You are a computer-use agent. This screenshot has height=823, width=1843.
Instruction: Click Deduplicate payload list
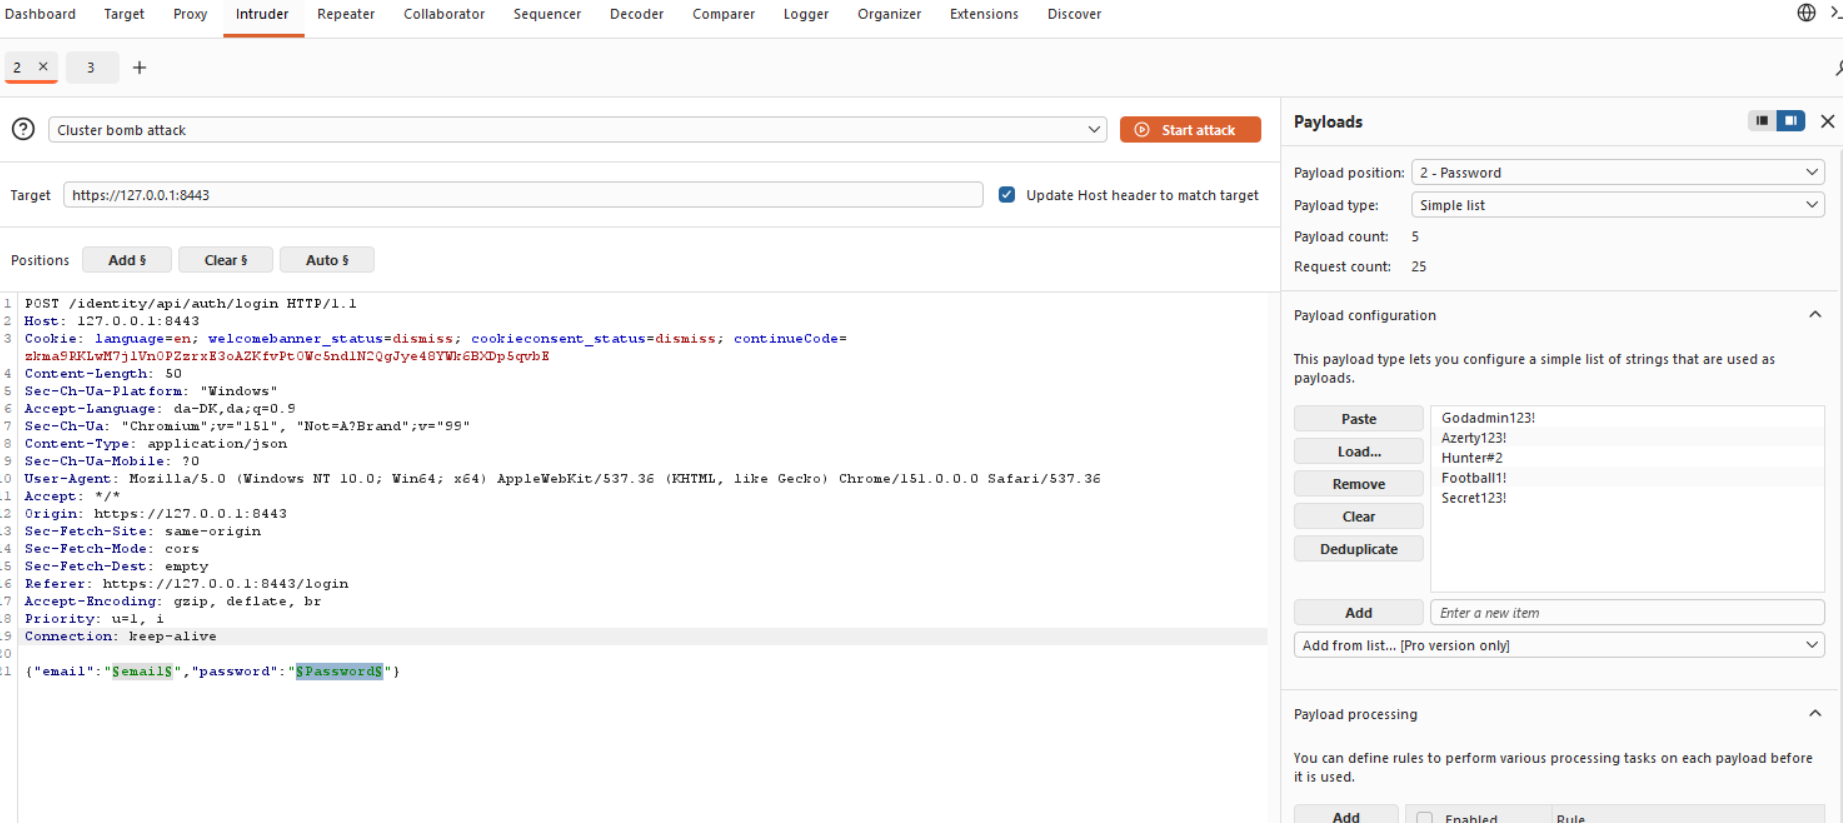[1358, 549]
